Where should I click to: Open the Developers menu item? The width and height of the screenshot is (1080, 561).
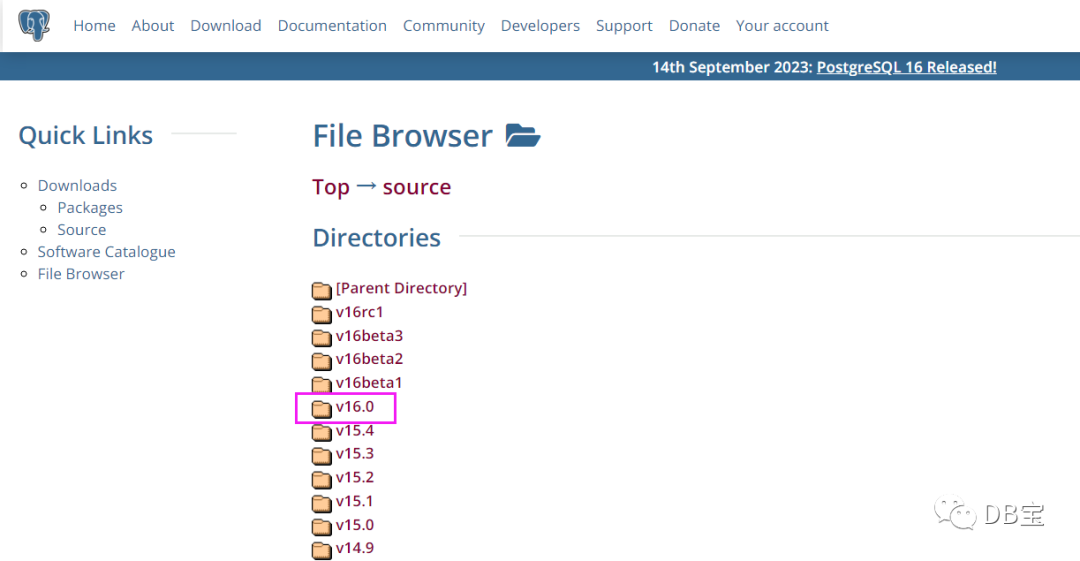point(540,26)
